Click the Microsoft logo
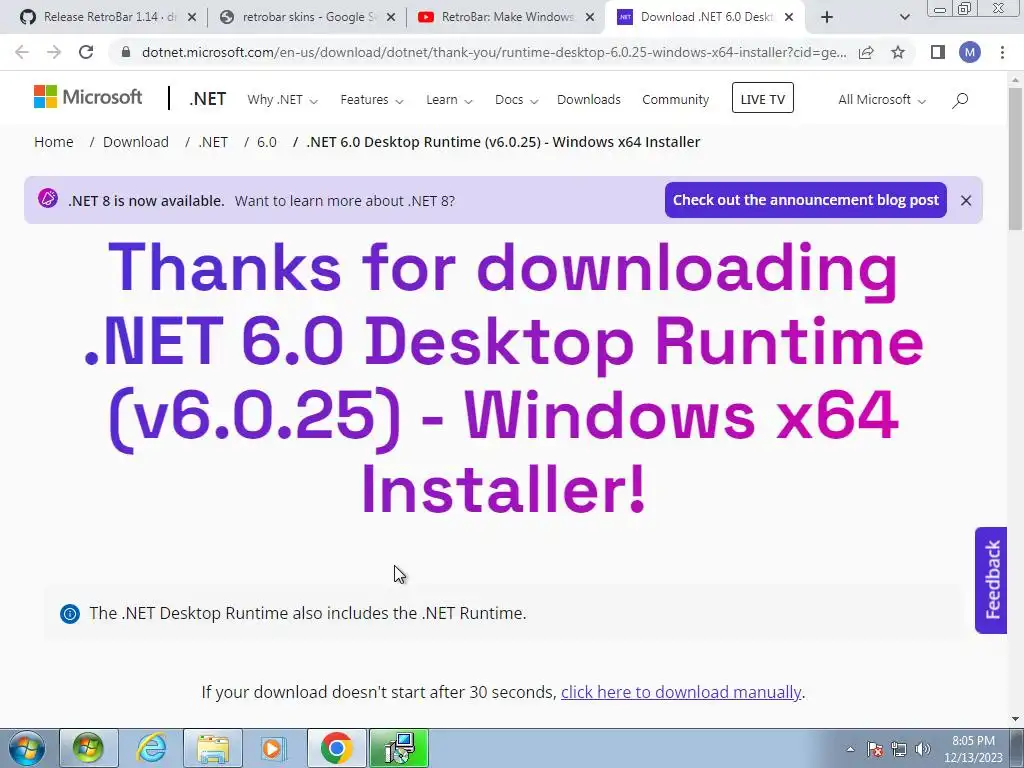Image resolution: width=1024 pixels, height=768 pixels. pos(88,97)
